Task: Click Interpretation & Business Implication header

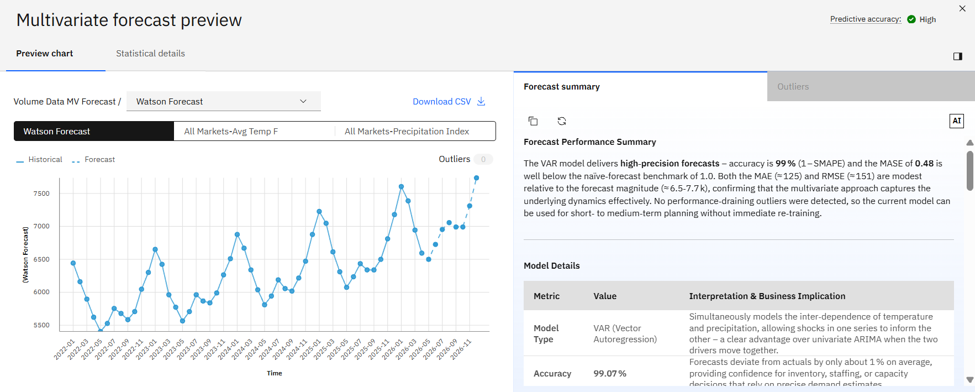Action: coord(767,296)
